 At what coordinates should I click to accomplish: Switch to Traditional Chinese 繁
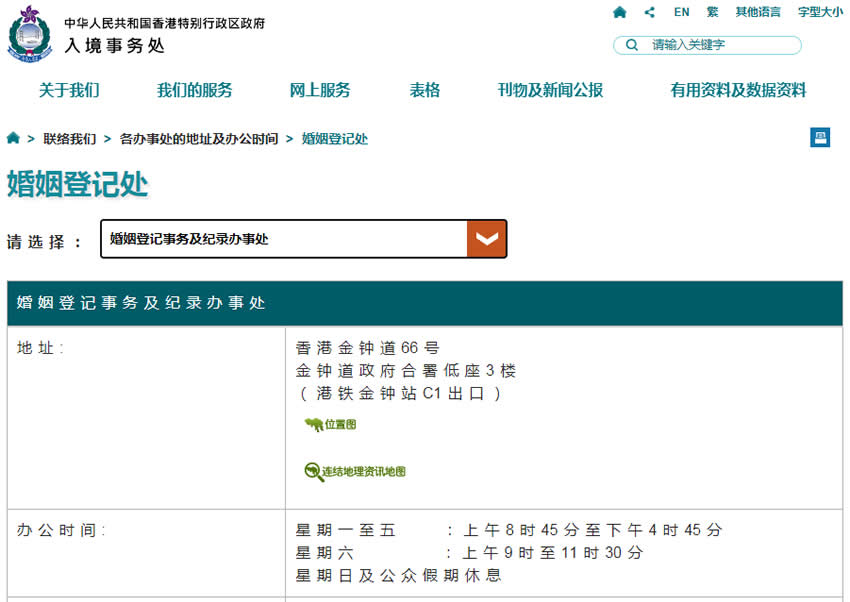(x=712, y=12)
